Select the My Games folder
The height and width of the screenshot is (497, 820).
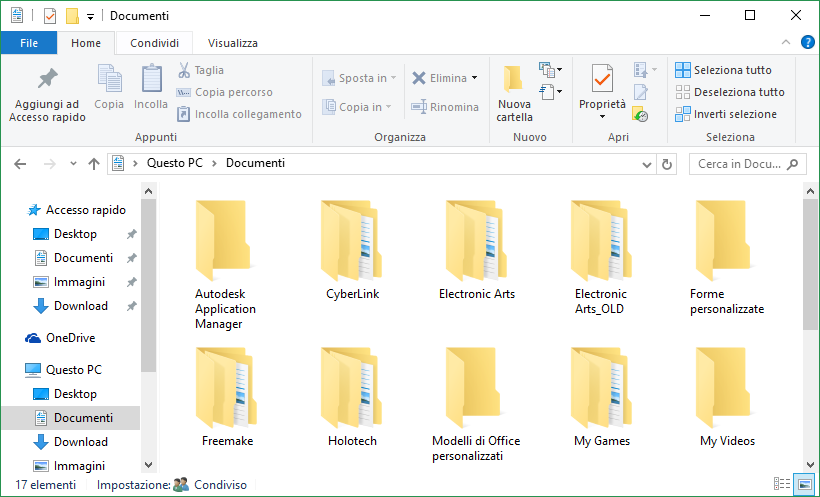[x=601, y=397]
